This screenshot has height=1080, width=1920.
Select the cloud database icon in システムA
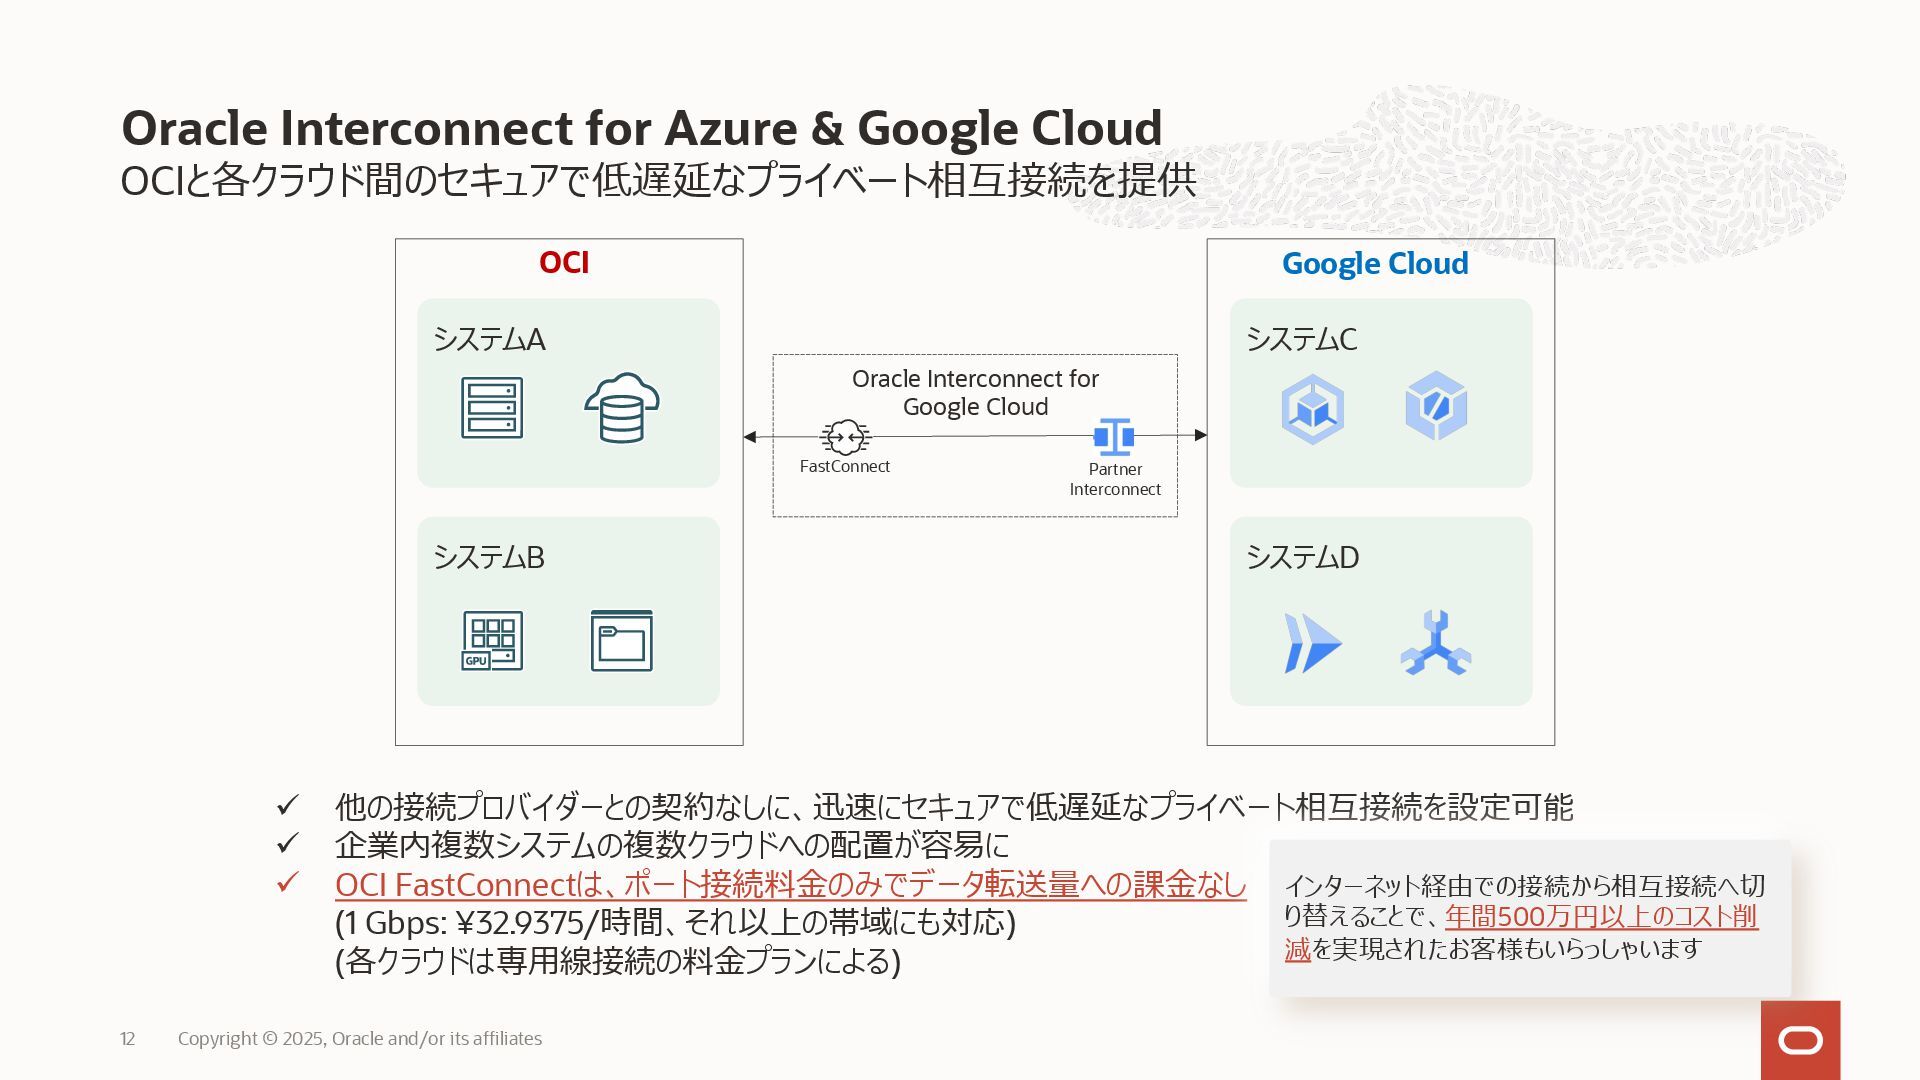621,408
